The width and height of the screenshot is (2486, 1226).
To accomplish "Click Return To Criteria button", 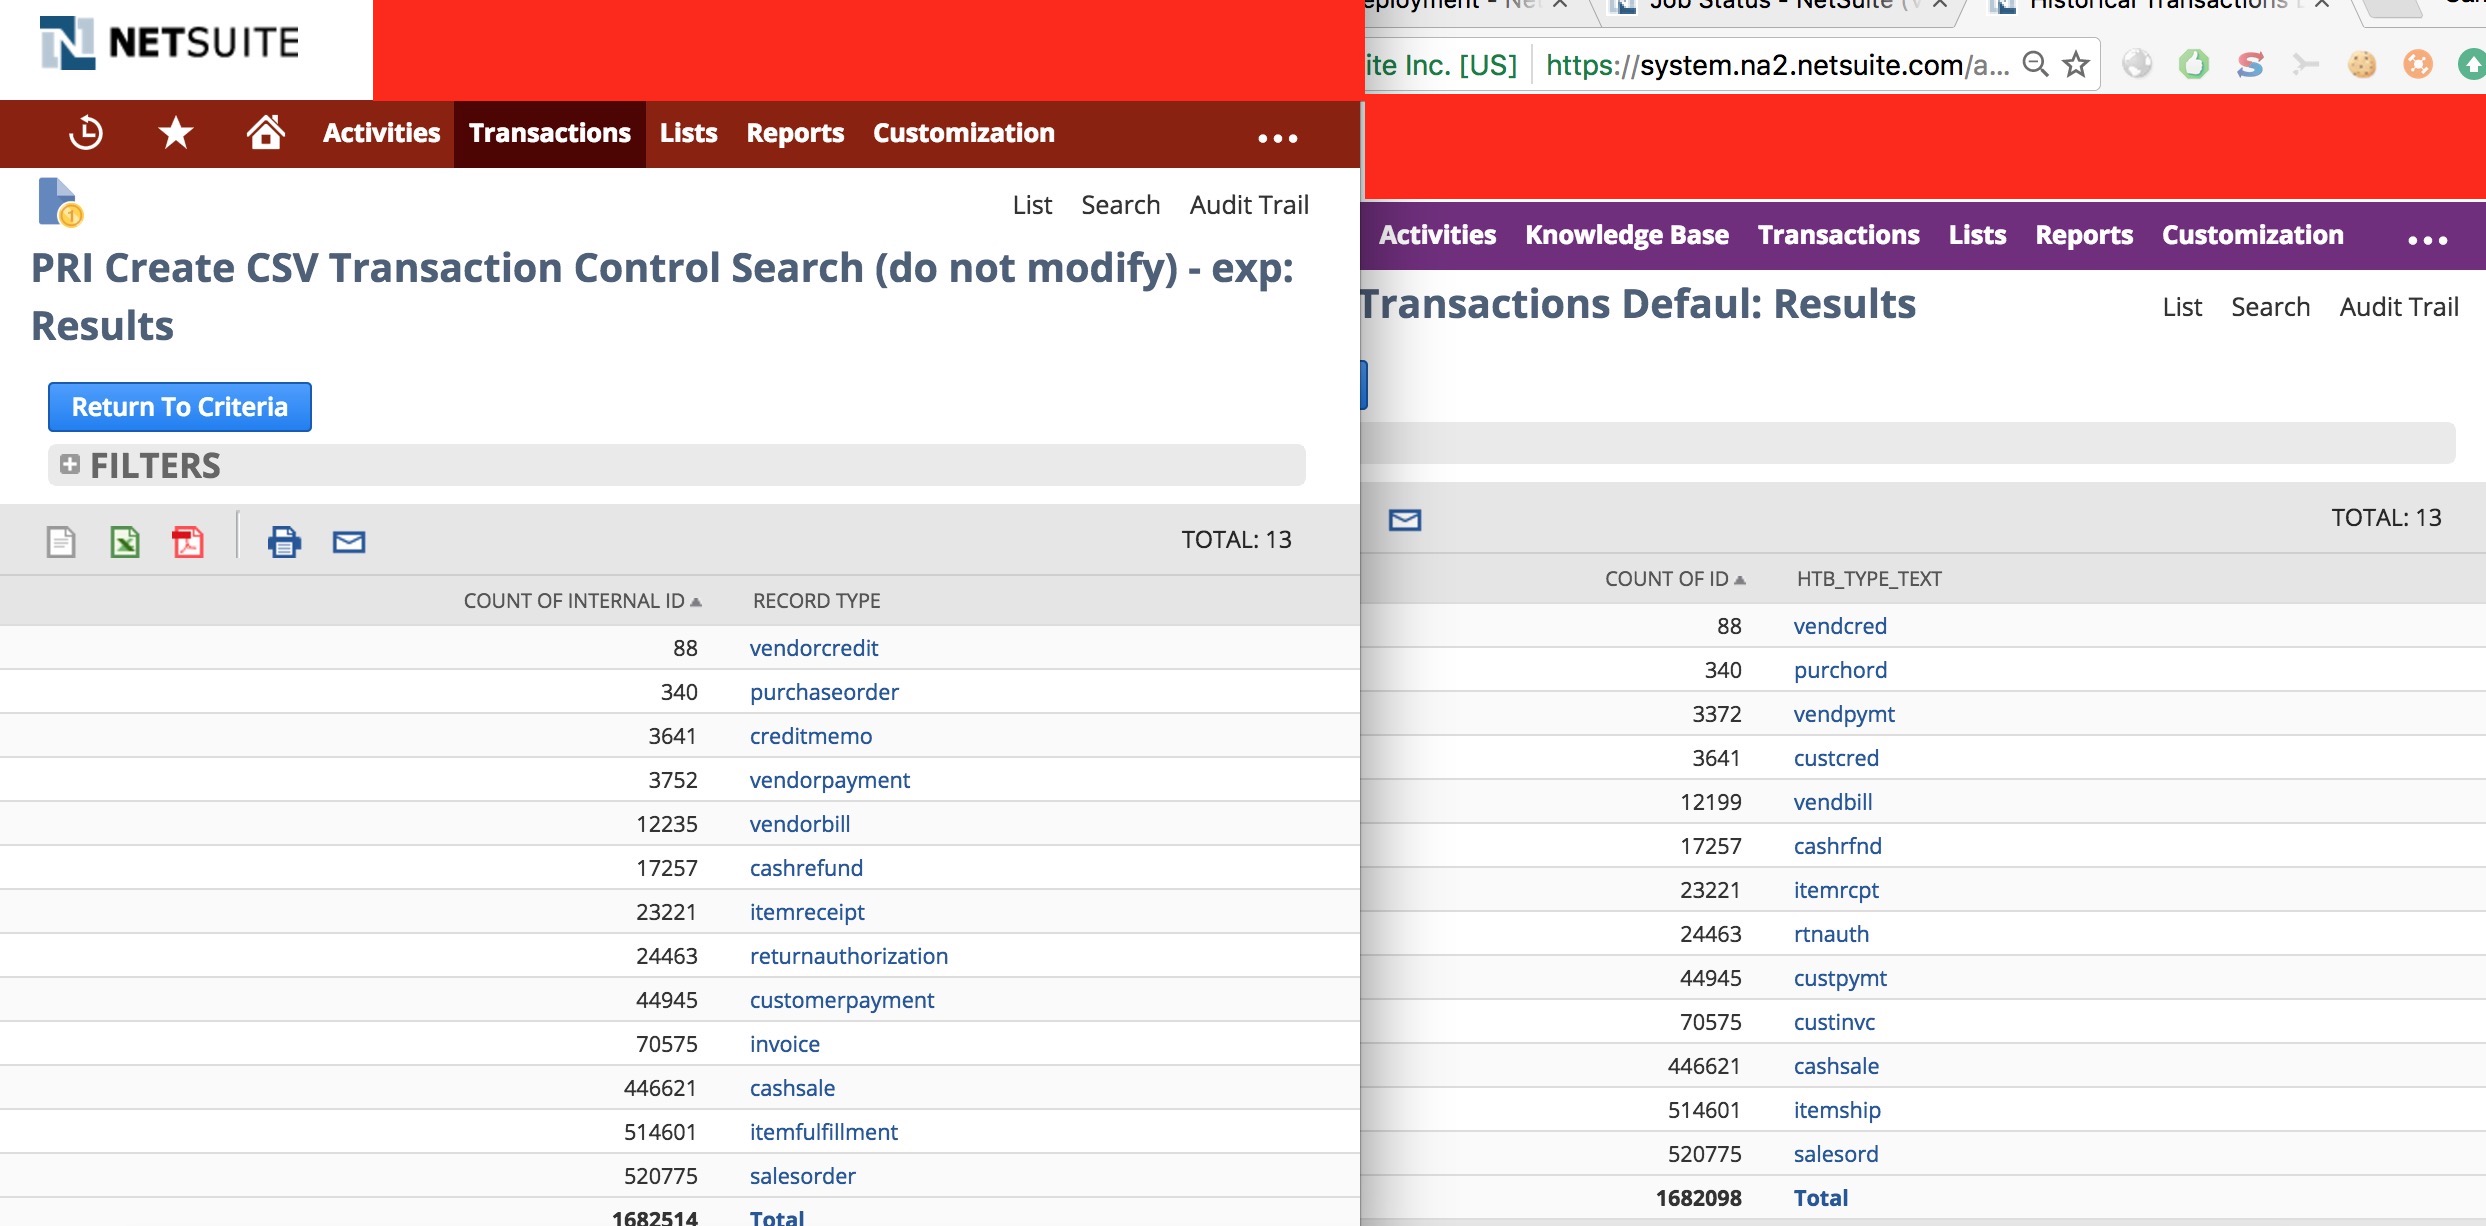I will coord(181,404).
